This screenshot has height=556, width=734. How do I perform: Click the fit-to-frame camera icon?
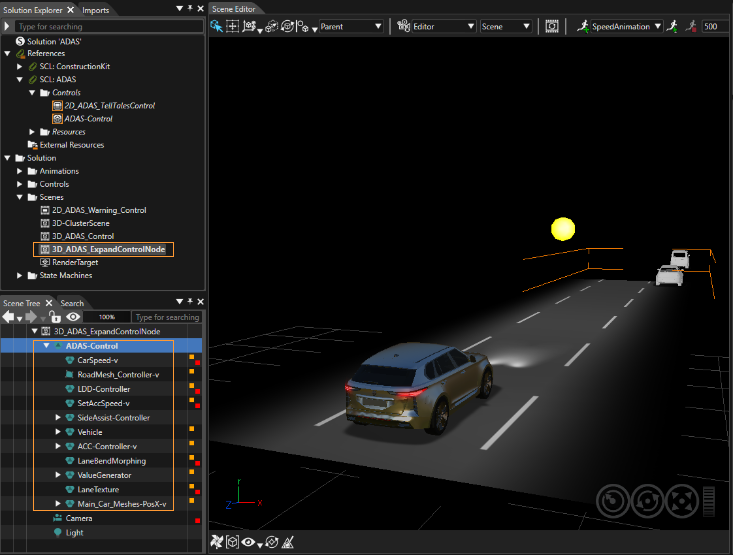click(552, 26)
